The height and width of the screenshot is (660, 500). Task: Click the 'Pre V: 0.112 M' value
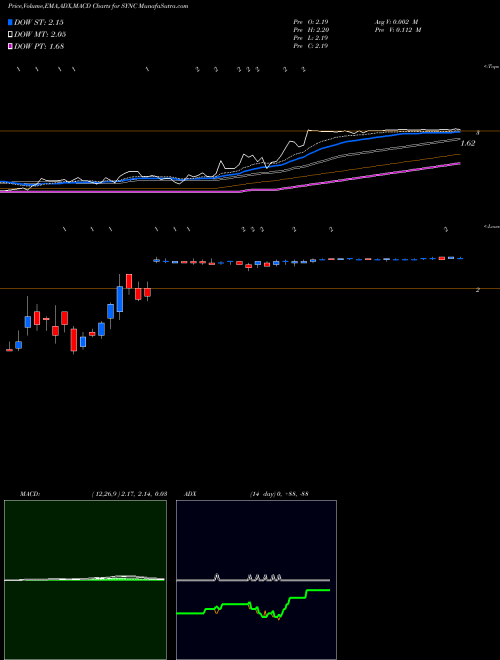tap(398, 30)
